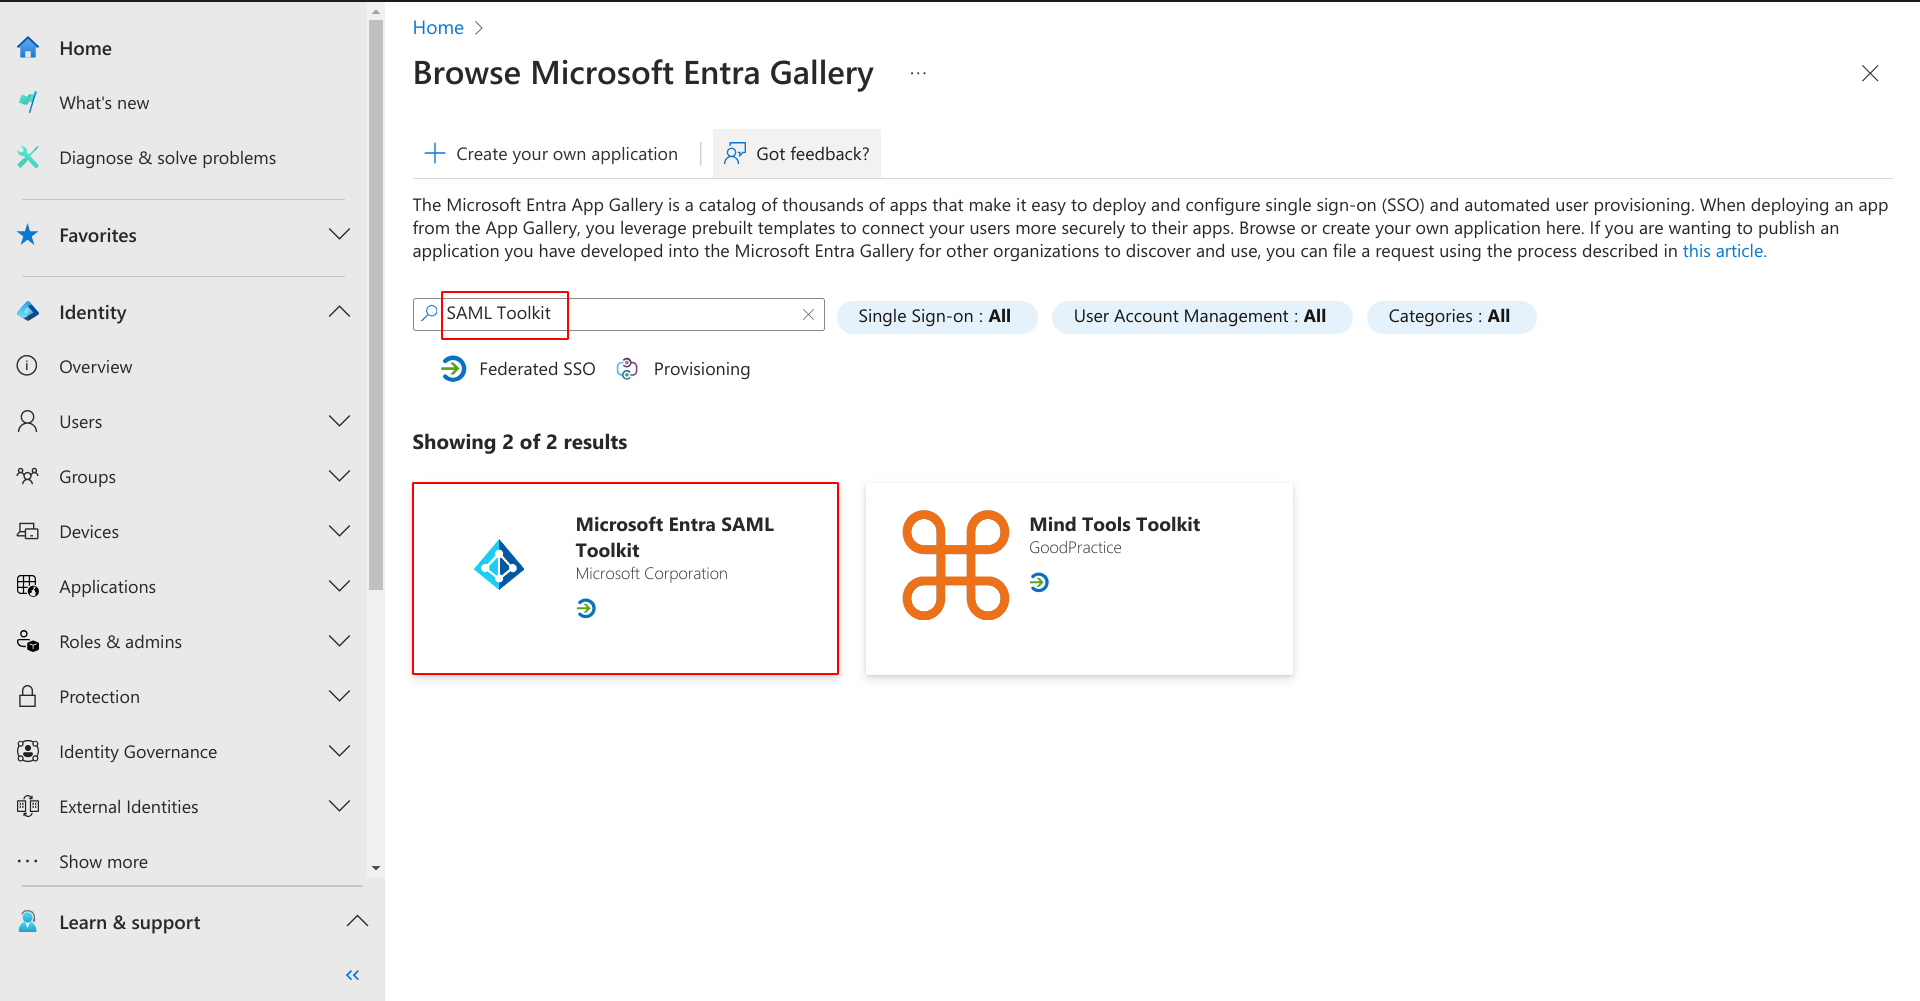
Task: Open the 'this article.' link
Action: 1724,251
